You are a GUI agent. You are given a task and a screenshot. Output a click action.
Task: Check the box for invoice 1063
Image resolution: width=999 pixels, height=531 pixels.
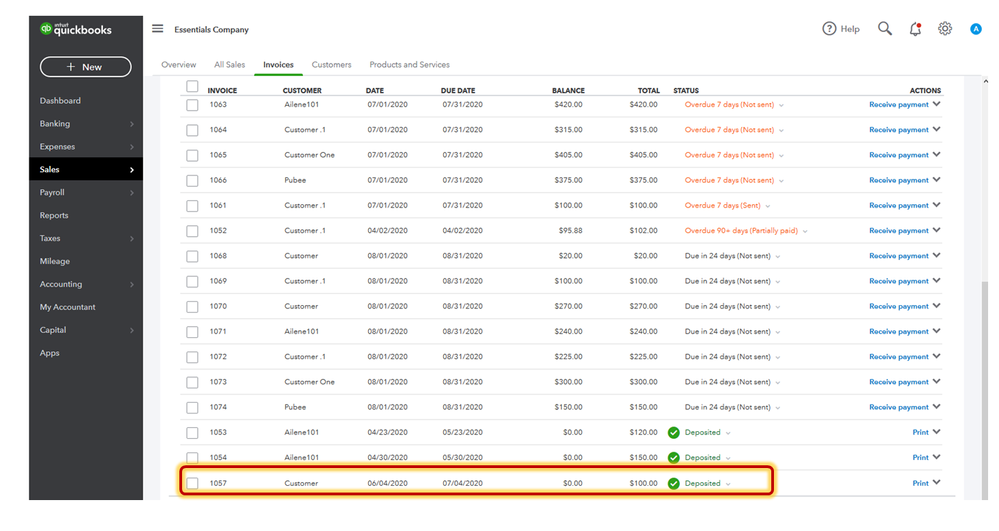click(x=192, y=105)
